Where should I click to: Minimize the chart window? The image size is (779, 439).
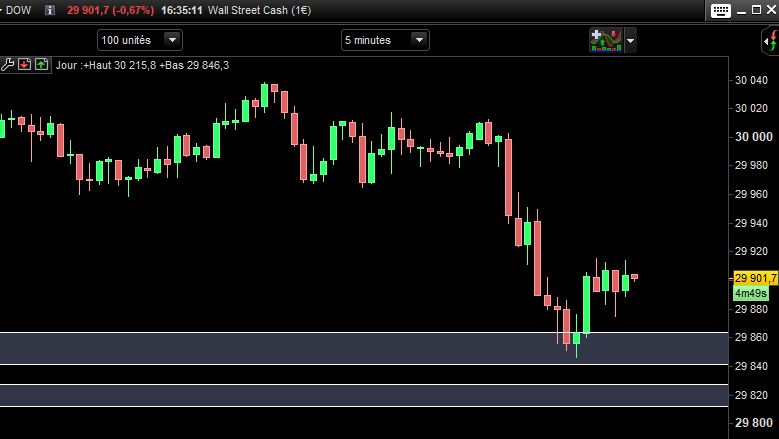pos(741,10)
